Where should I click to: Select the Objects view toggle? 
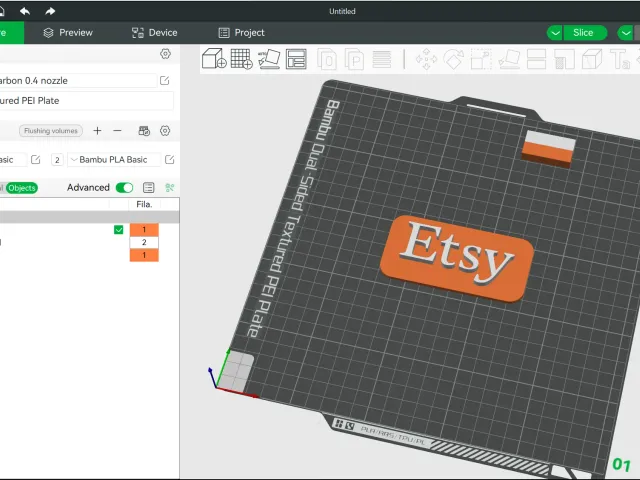coord(22,188)
